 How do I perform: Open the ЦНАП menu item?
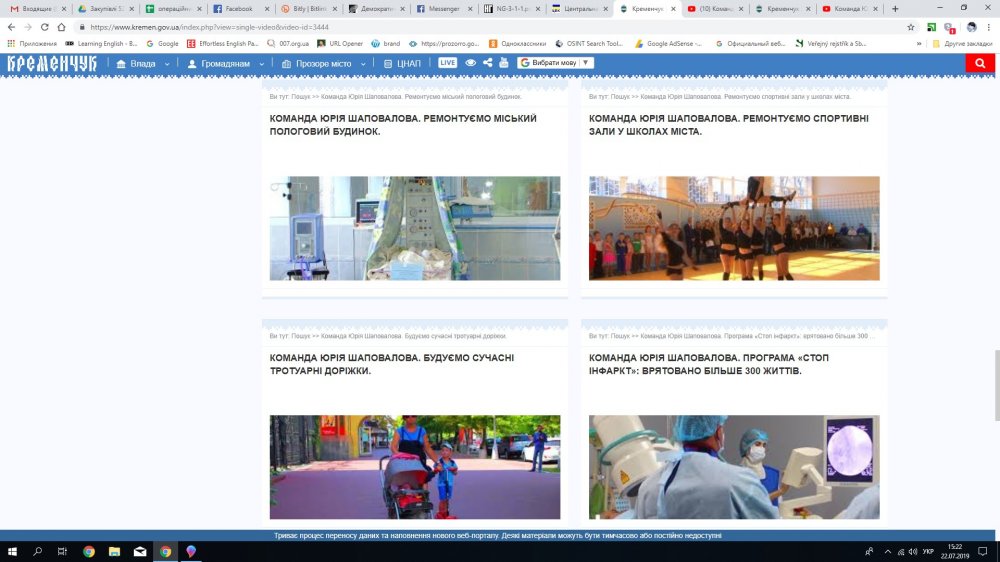[403, 63]
